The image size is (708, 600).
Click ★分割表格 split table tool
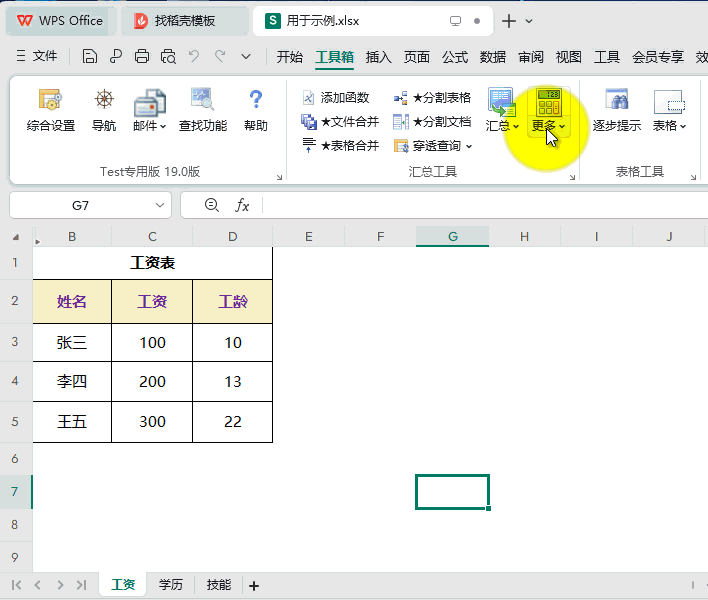click(x=432, y=97)
